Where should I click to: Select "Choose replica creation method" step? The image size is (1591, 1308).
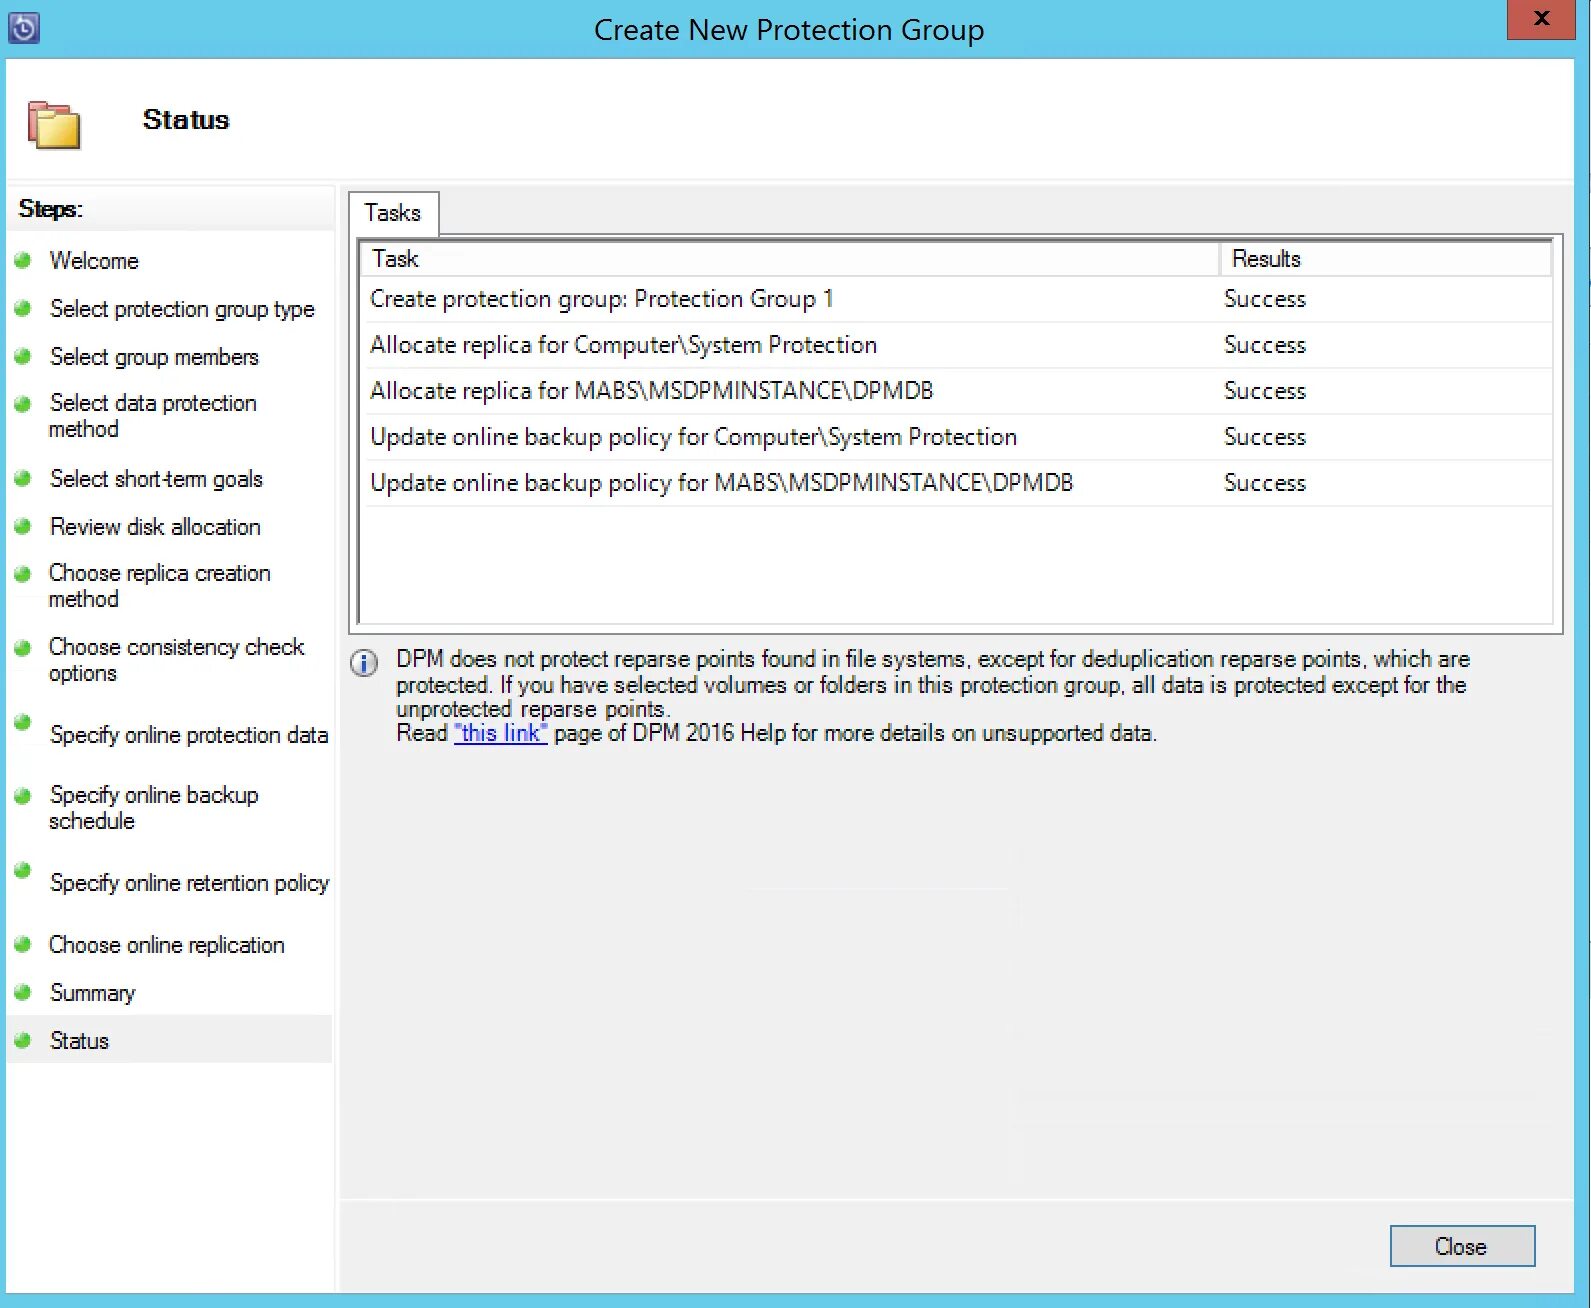point(160,586)
